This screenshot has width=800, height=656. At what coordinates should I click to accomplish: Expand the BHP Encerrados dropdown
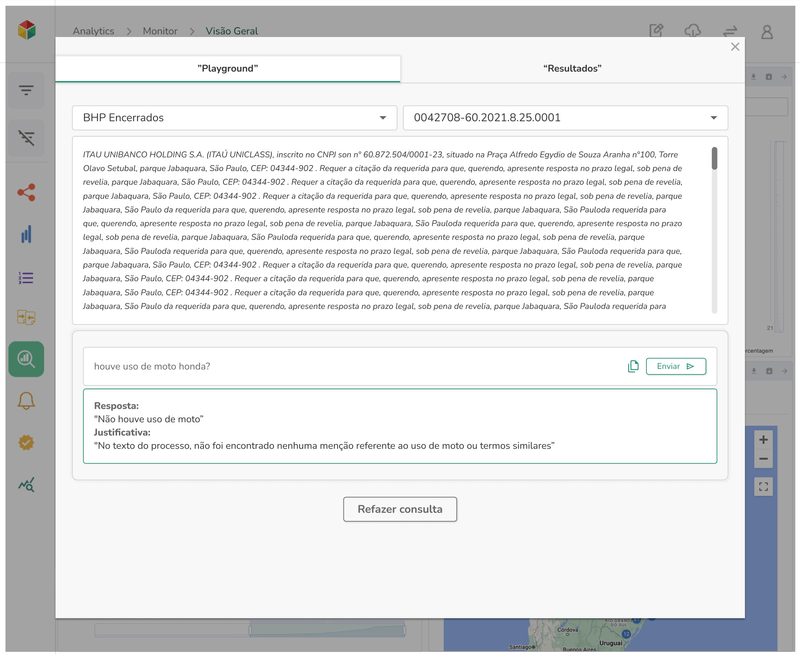[234, 118]
